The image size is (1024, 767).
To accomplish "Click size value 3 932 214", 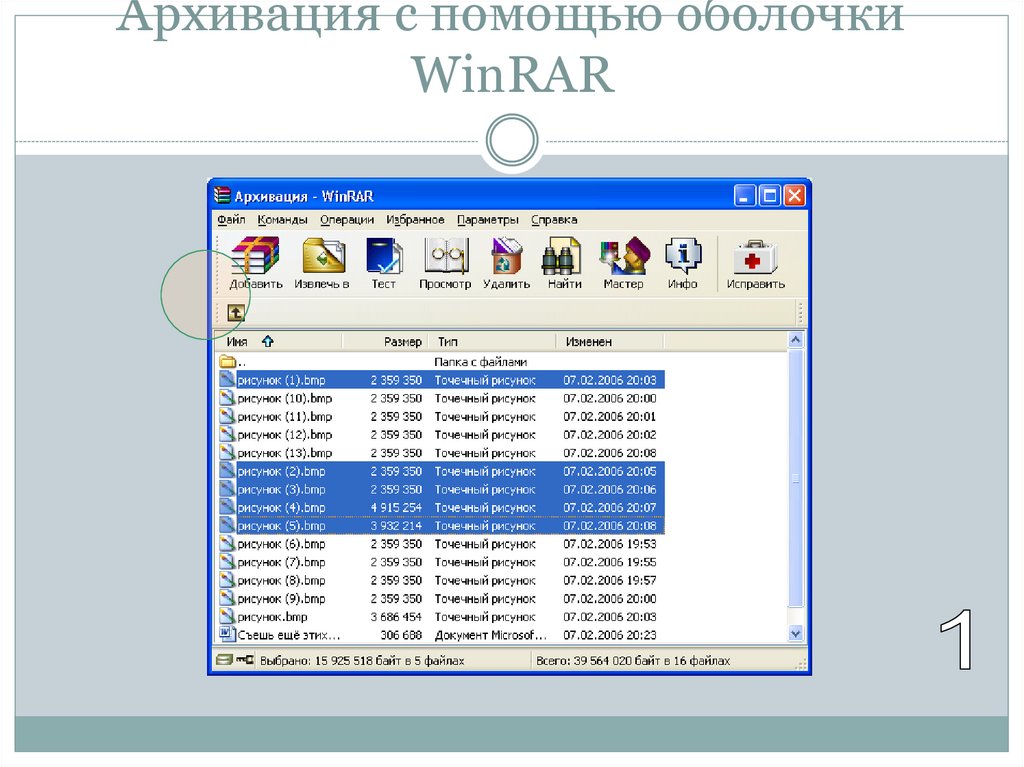I will (x=396, y=526).
